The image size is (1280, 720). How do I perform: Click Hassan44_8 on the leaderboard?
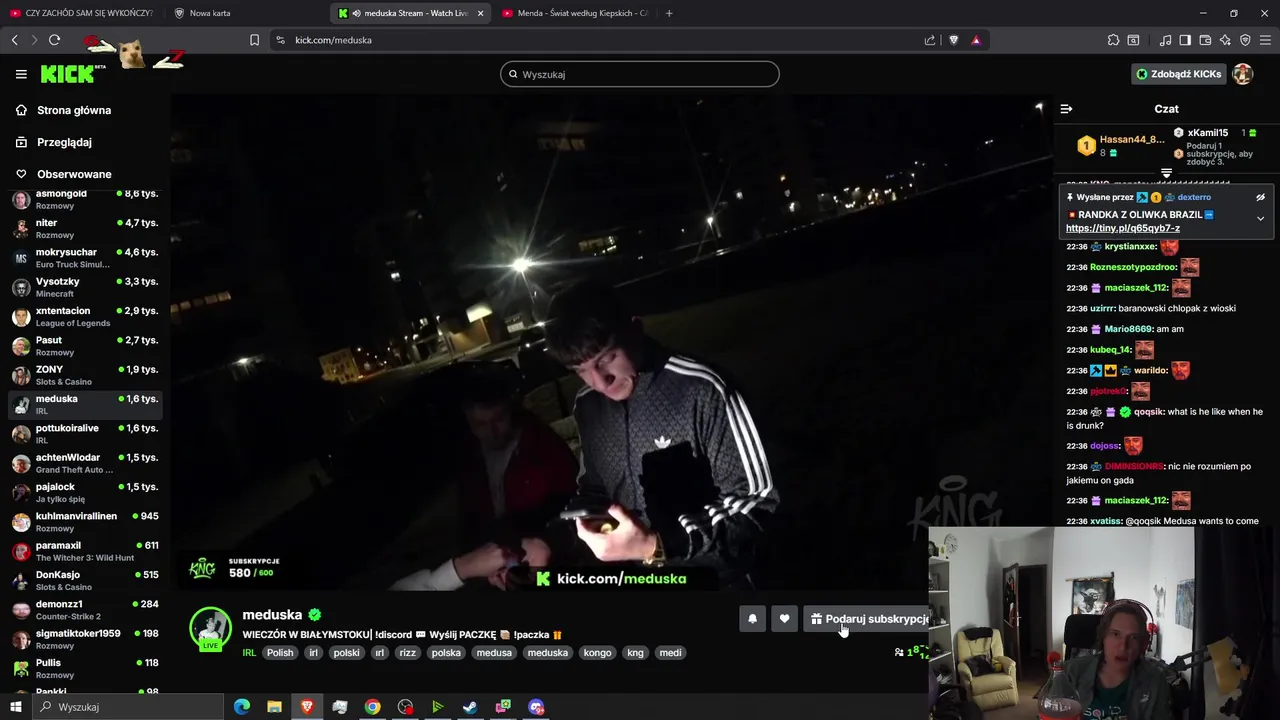pyautogui.click(x=1132, y=139)
